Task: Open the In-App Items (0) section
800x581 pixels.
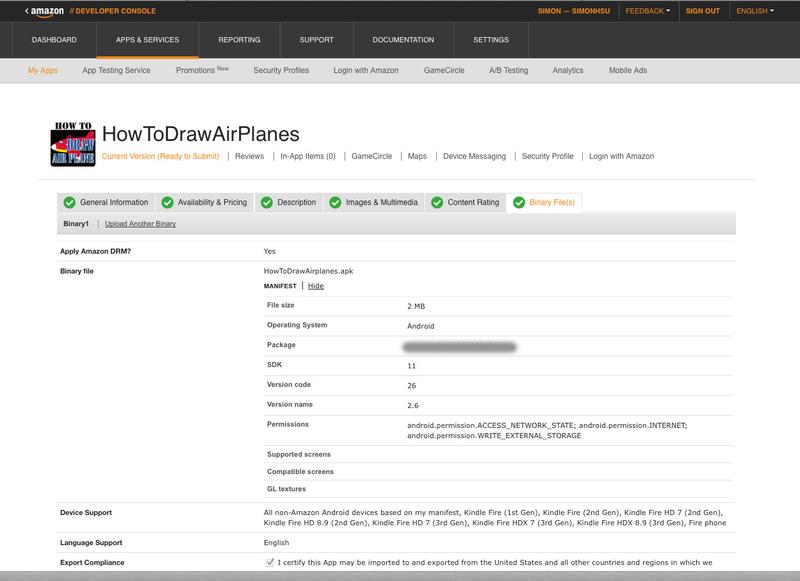Action: coord(308,157)
